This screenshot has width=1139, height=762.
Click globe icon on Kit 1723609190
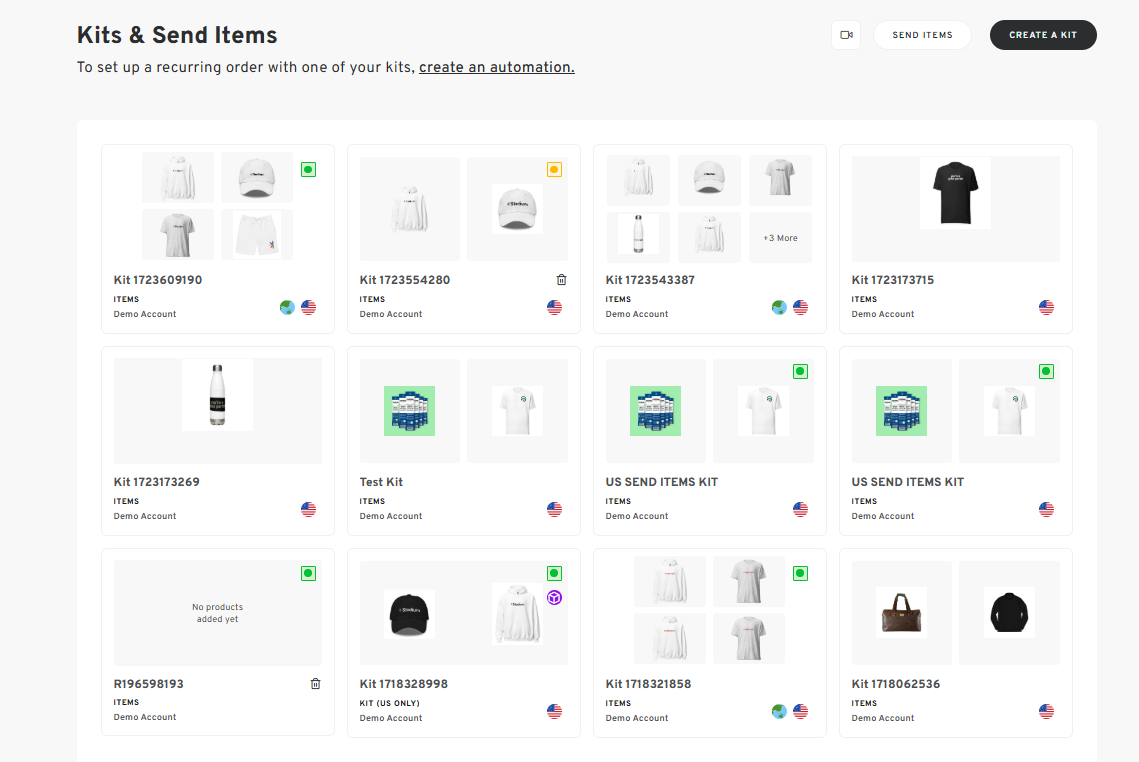coord(288,308)
